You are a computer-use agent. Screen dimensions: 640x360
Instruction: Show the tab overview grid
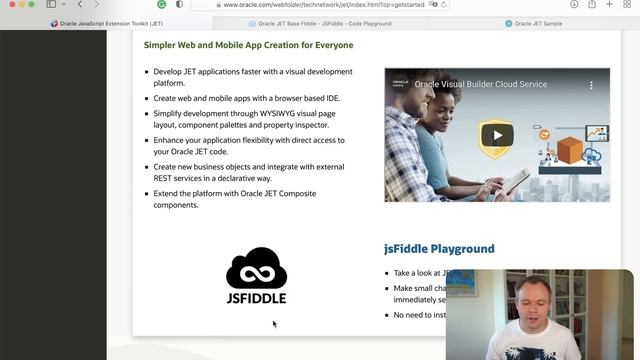(x=627, y=4)
